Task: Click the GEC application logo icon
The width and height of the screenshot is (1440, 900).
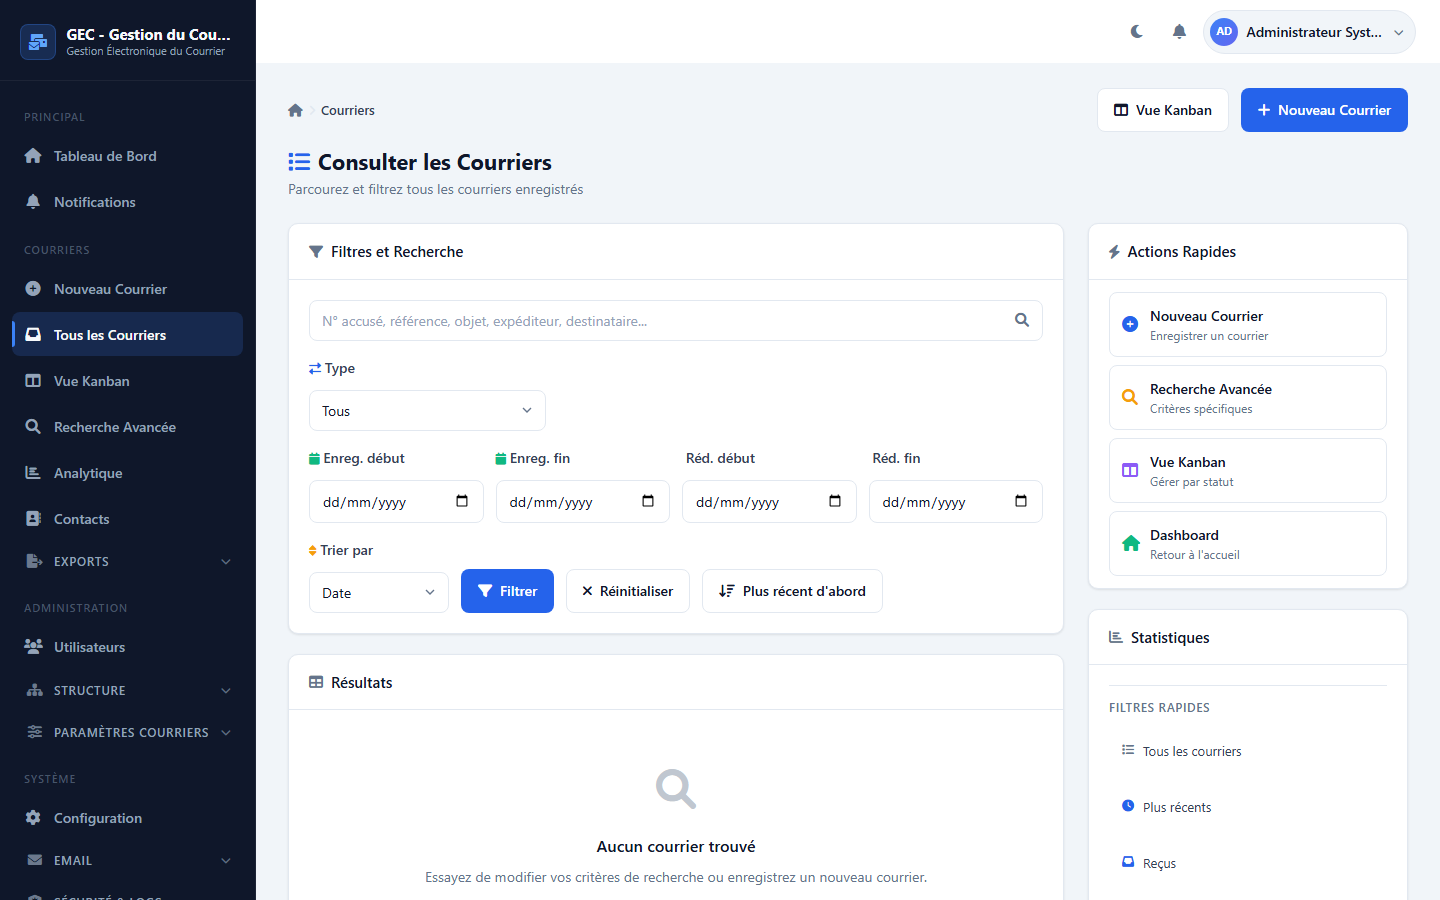Action: [38, 42]
